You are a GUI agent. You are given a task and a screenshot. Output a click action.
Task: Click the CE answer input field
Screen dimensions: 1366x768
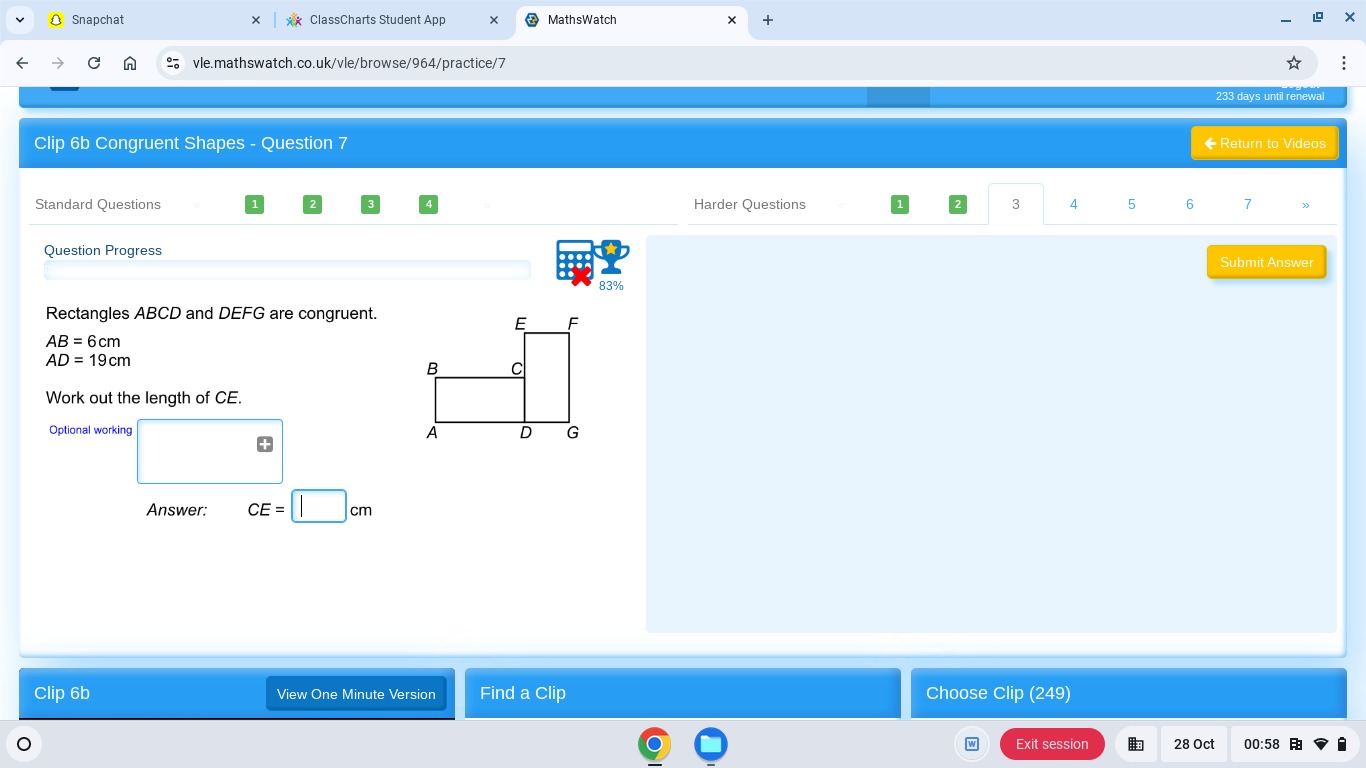coord(319,506)
